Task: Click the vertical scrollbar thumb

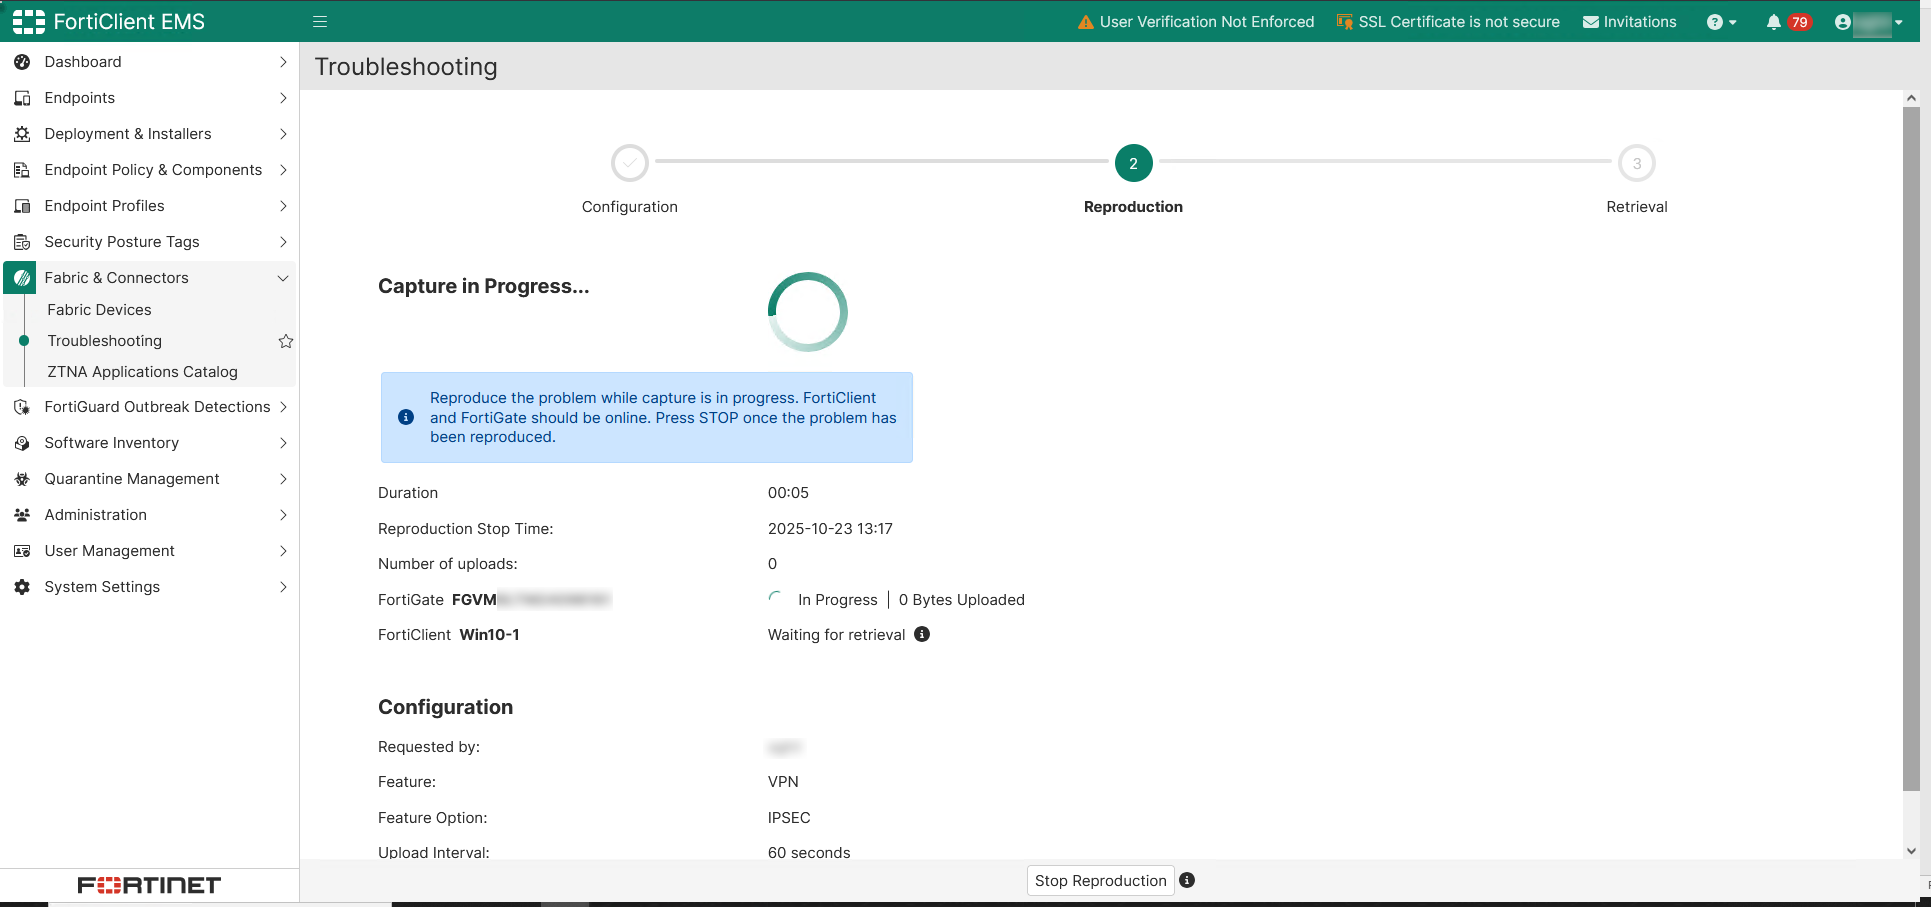Action: click(1911, 450)
